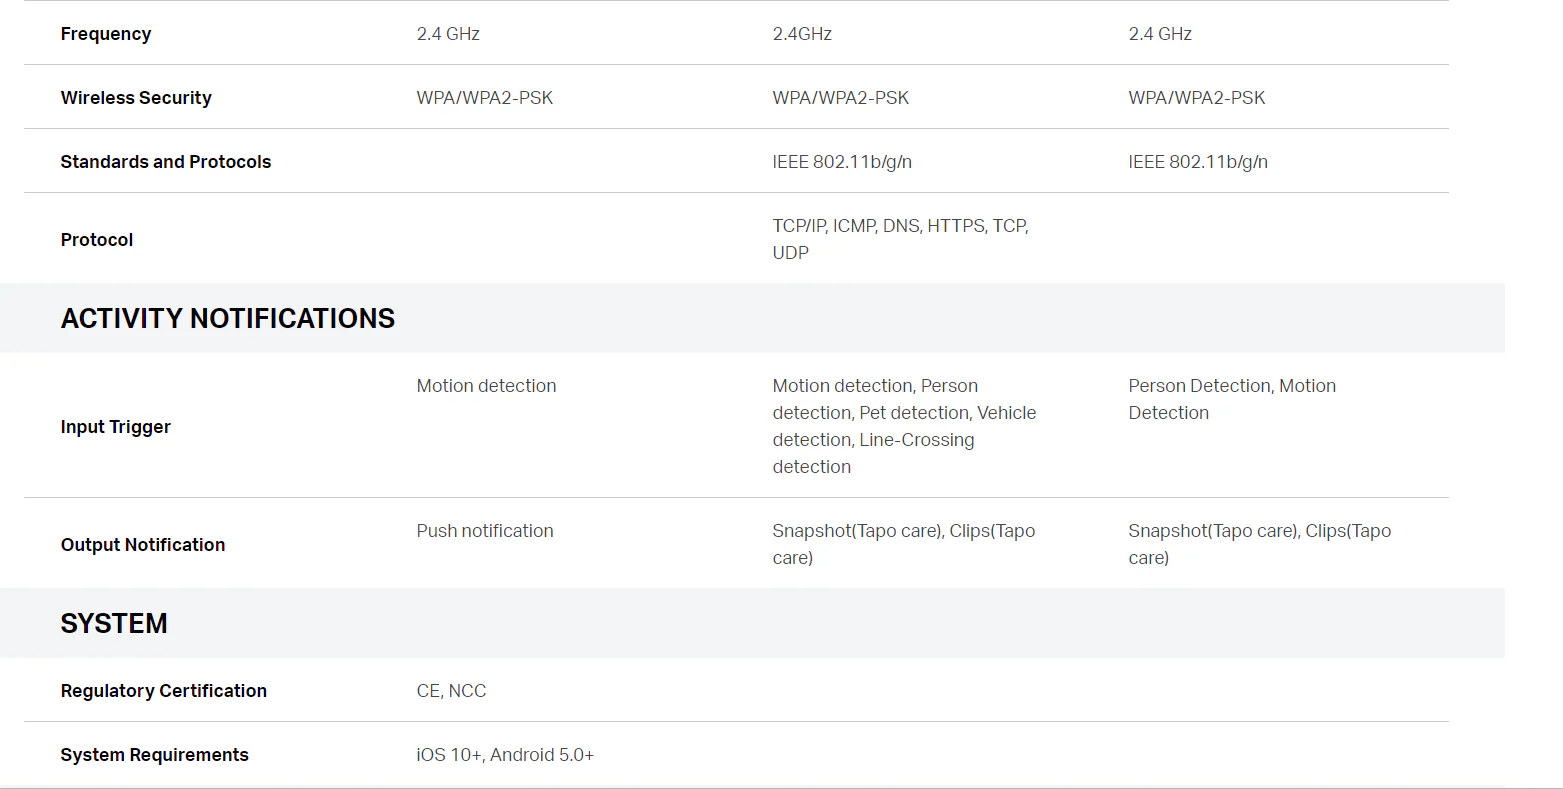Click the Person Detection, Motion Detection text
This screenshot has width=1563, height=789.
[1232, 399]
